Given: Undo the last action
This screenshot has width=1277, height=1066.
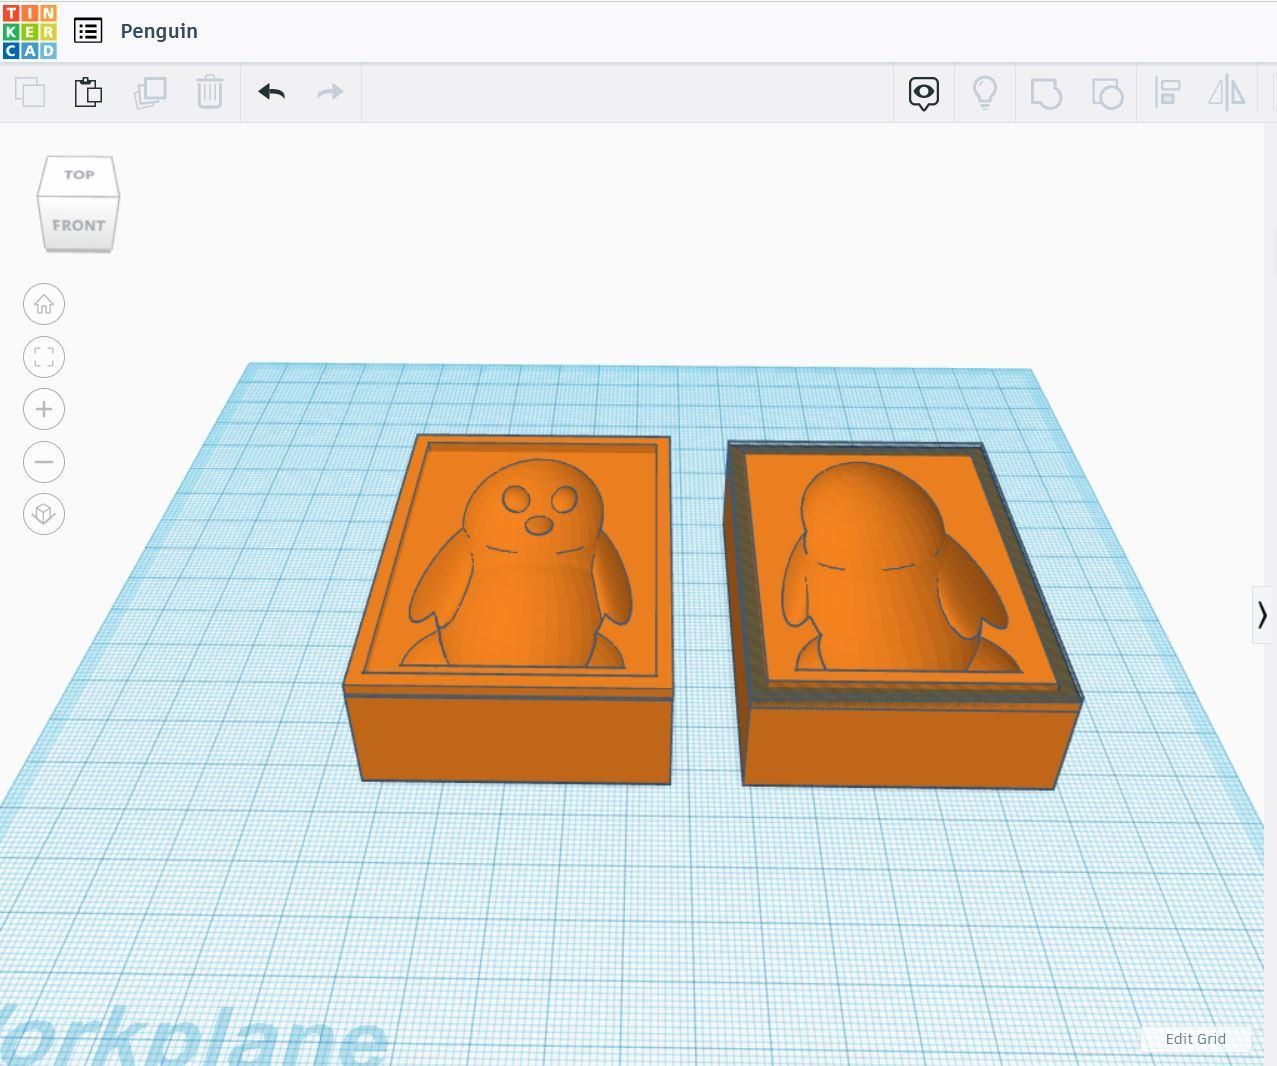Looking at the screenshot, I should pos(270,92).
